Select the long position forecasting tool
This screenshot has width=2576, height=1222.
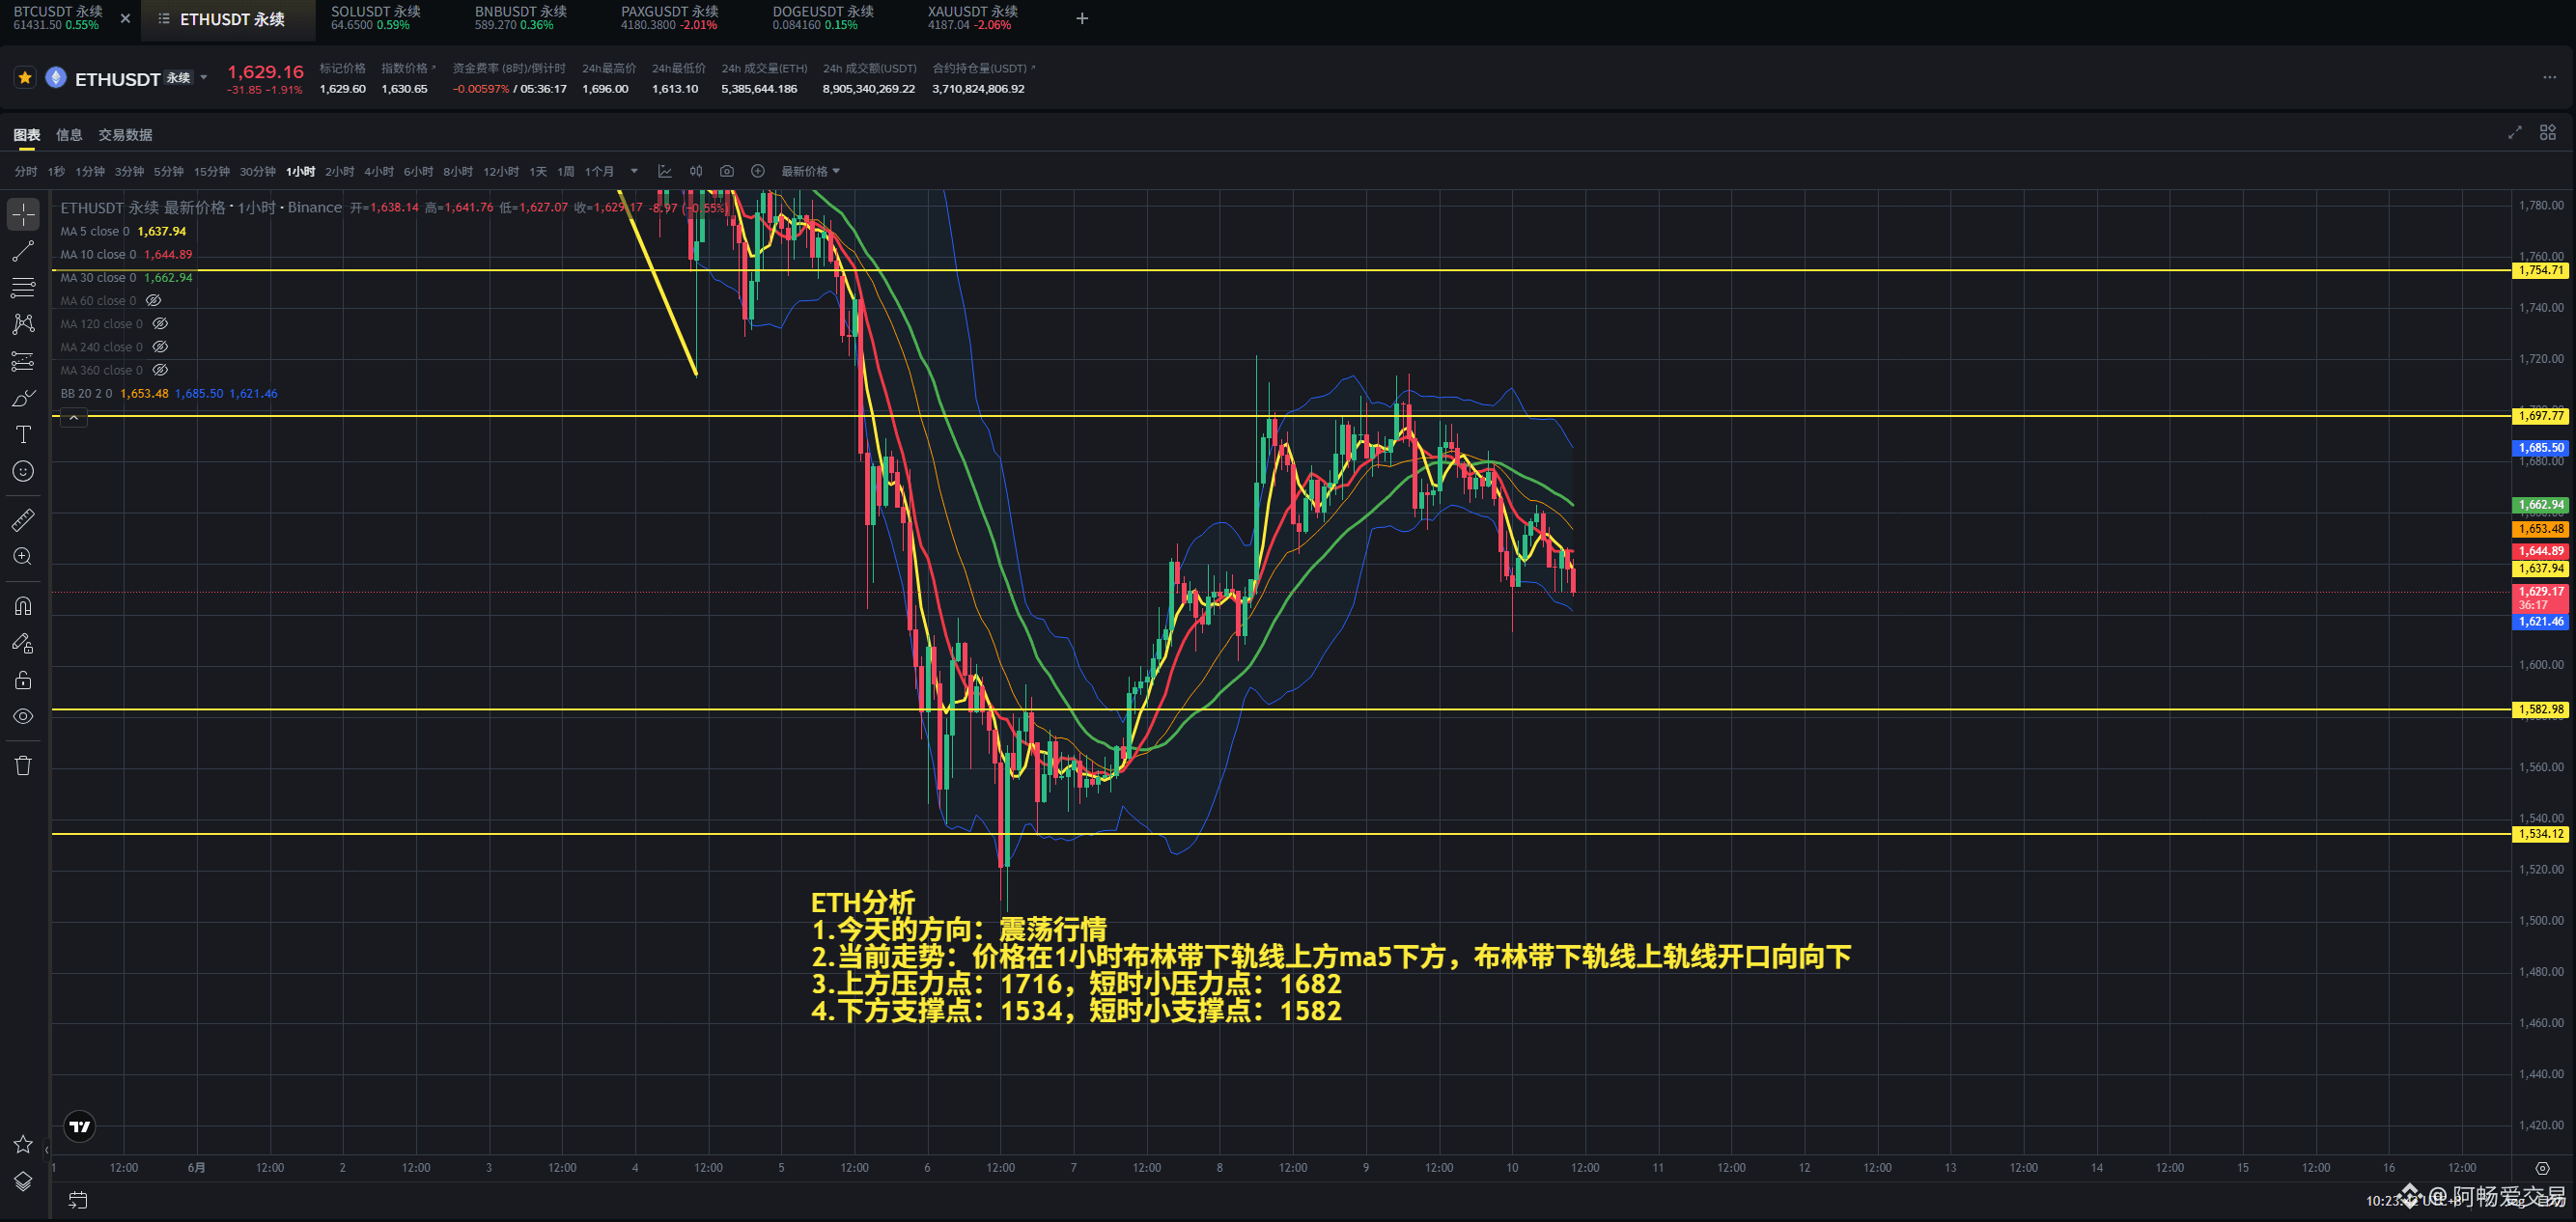(23, 361)
